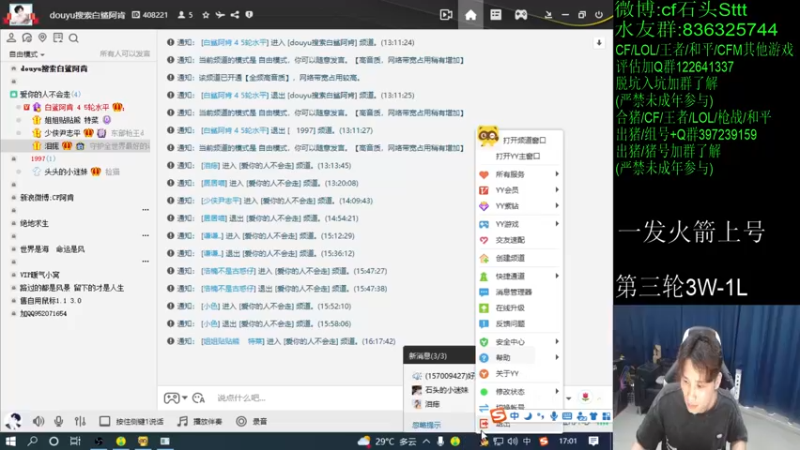Toggle the taskbar 中 IME language indicator

click(527, 441)
